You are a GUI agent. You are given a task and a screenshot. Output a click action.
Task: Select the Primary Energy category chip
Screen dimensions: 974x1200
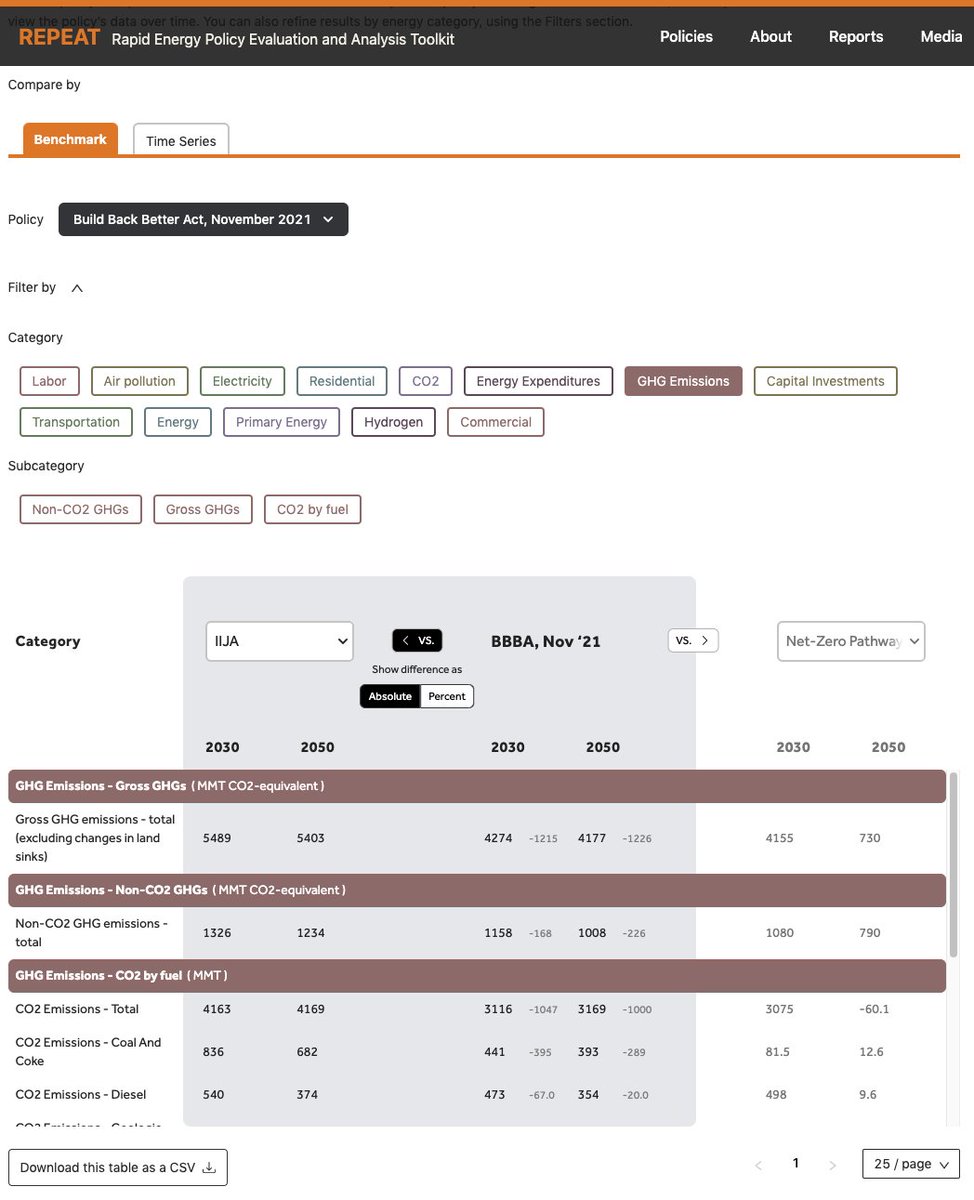pos(281,422)
